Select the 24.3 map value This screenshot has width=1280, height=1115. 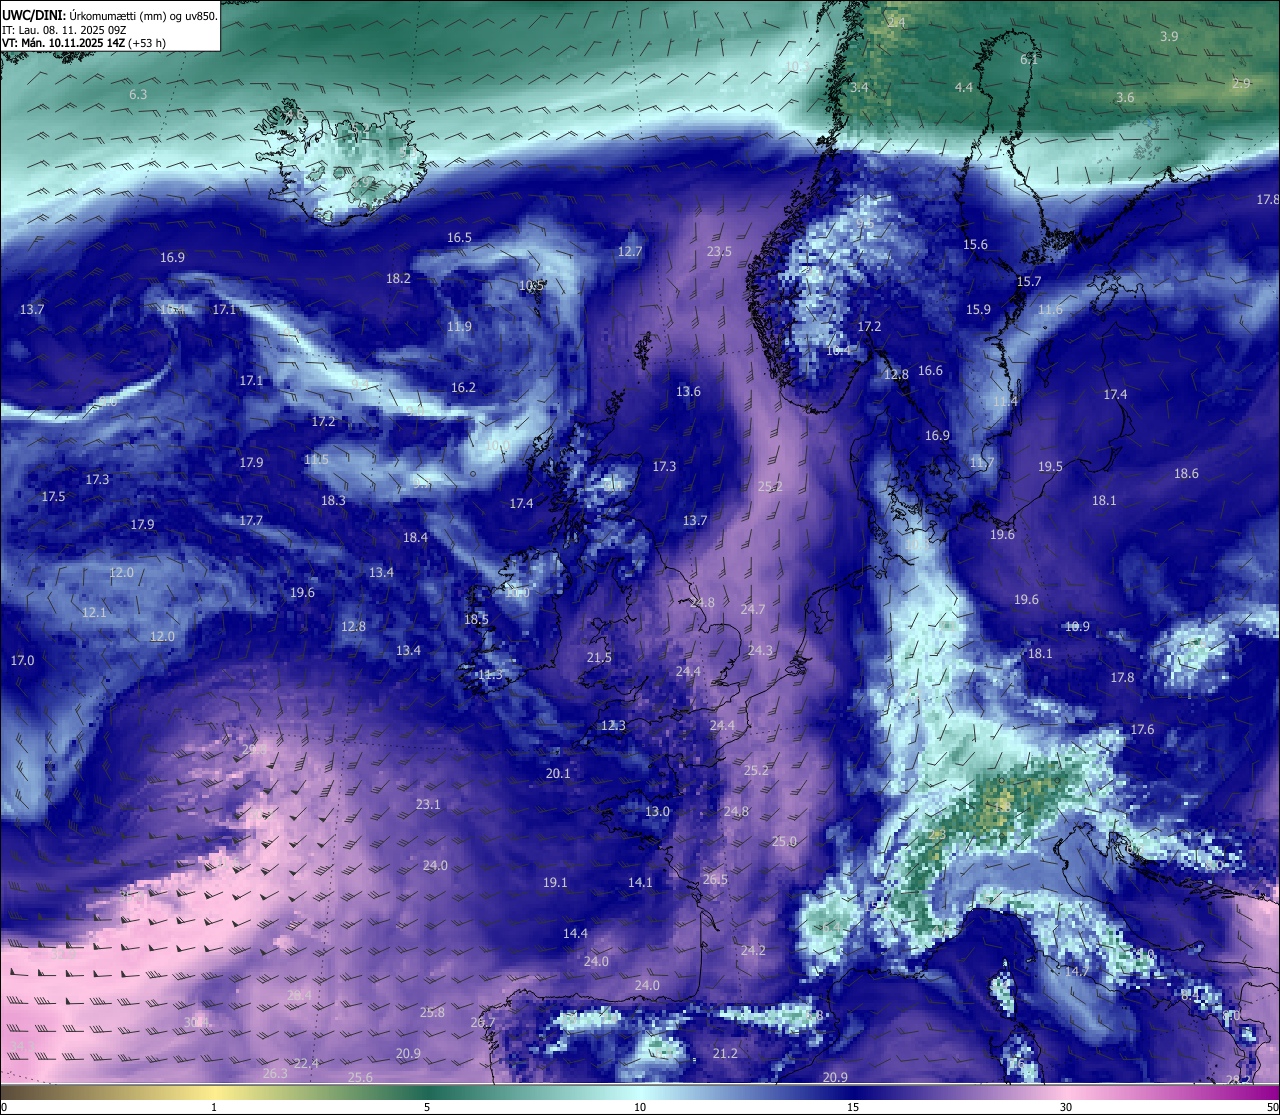pyautogui.click(x=760, y=650)
